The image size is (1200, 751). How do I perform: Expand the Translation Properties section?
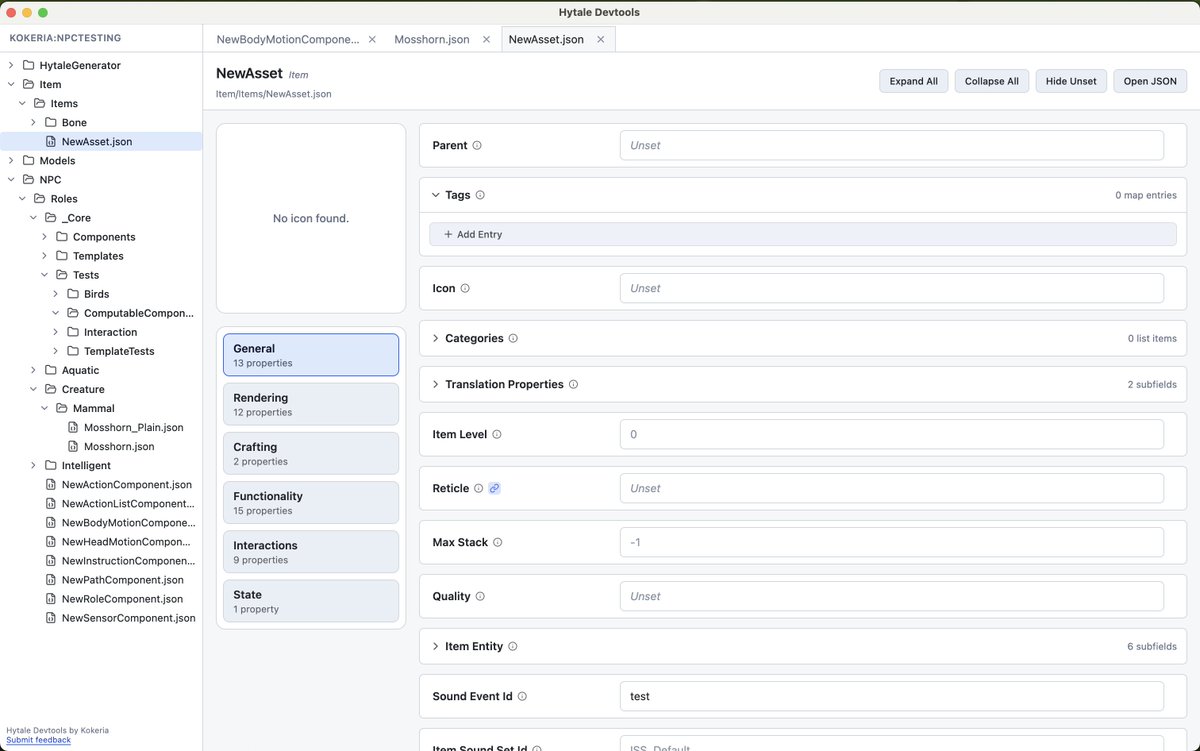click(x=435, y=384)
